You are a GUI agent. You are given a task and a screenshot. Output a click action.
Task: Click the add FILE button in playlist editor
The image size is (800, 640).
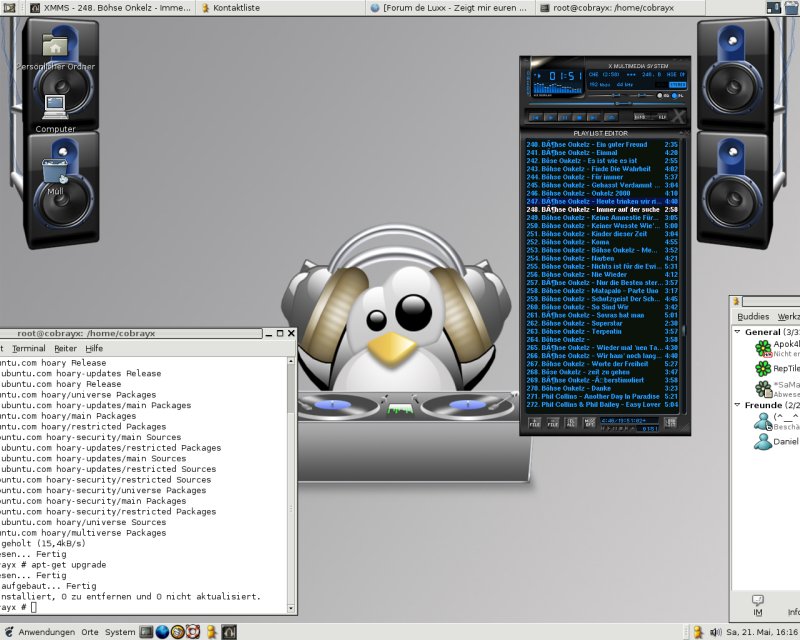click(534, 423)
